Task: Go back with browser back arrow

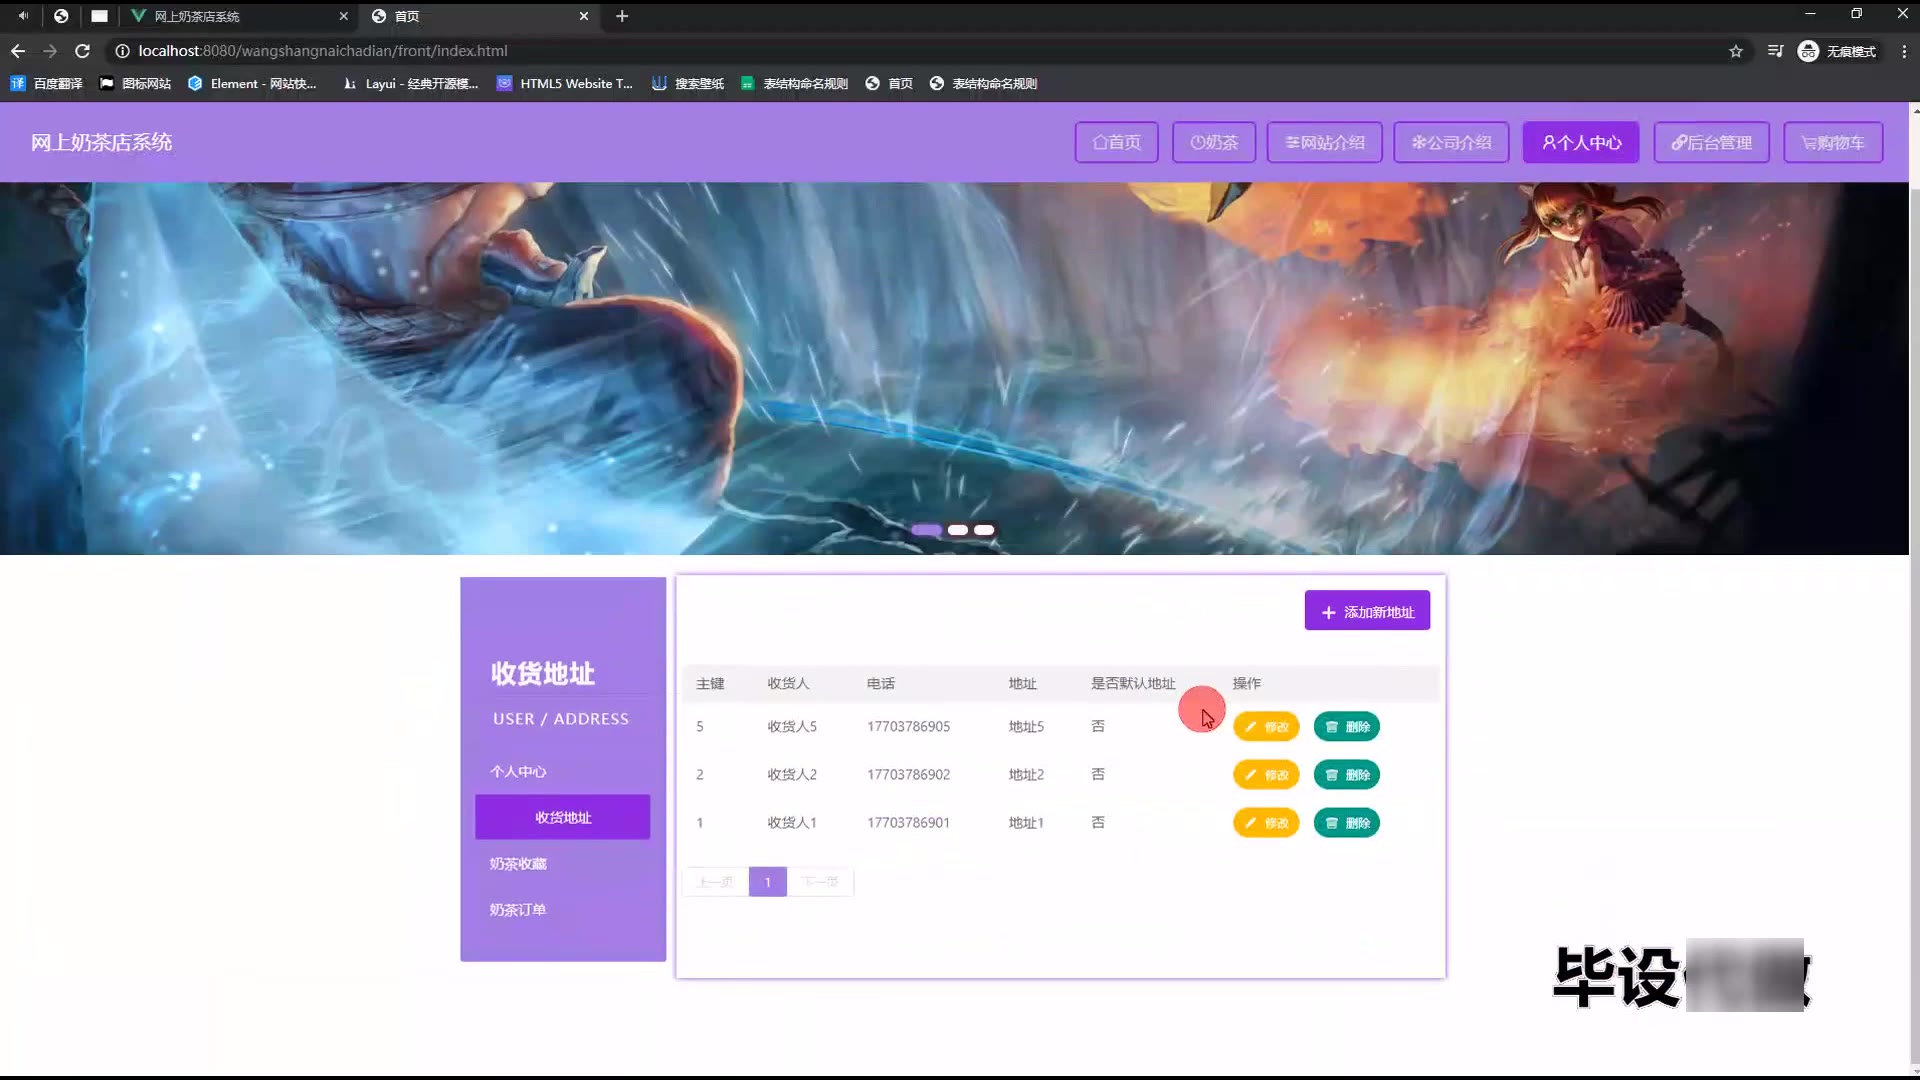Action: tap(18, 51)
